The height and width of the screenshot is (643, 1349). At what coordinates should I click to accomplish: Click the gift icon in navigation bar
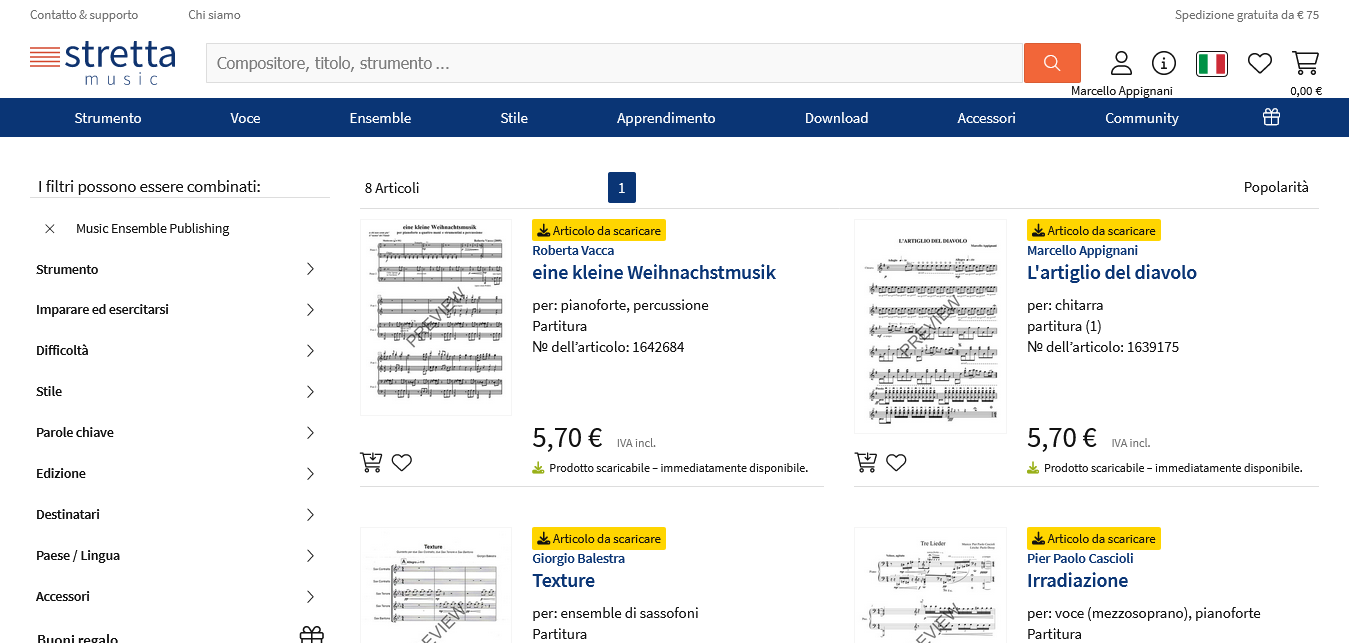click(1271, 117)
